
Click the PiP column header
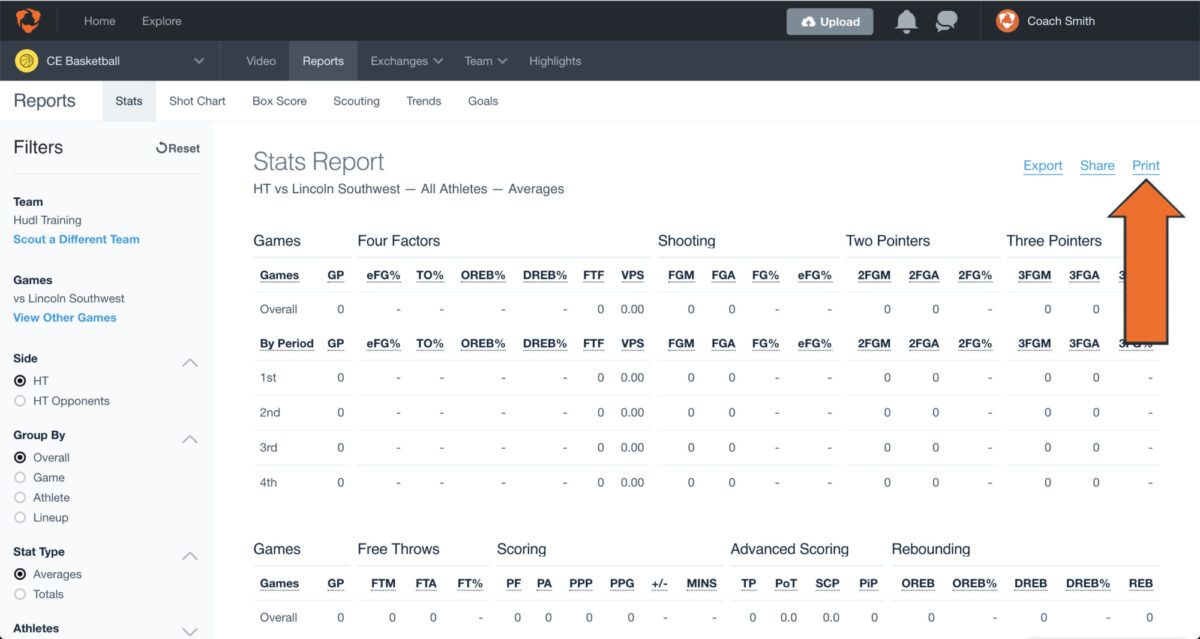pos(868,584)
